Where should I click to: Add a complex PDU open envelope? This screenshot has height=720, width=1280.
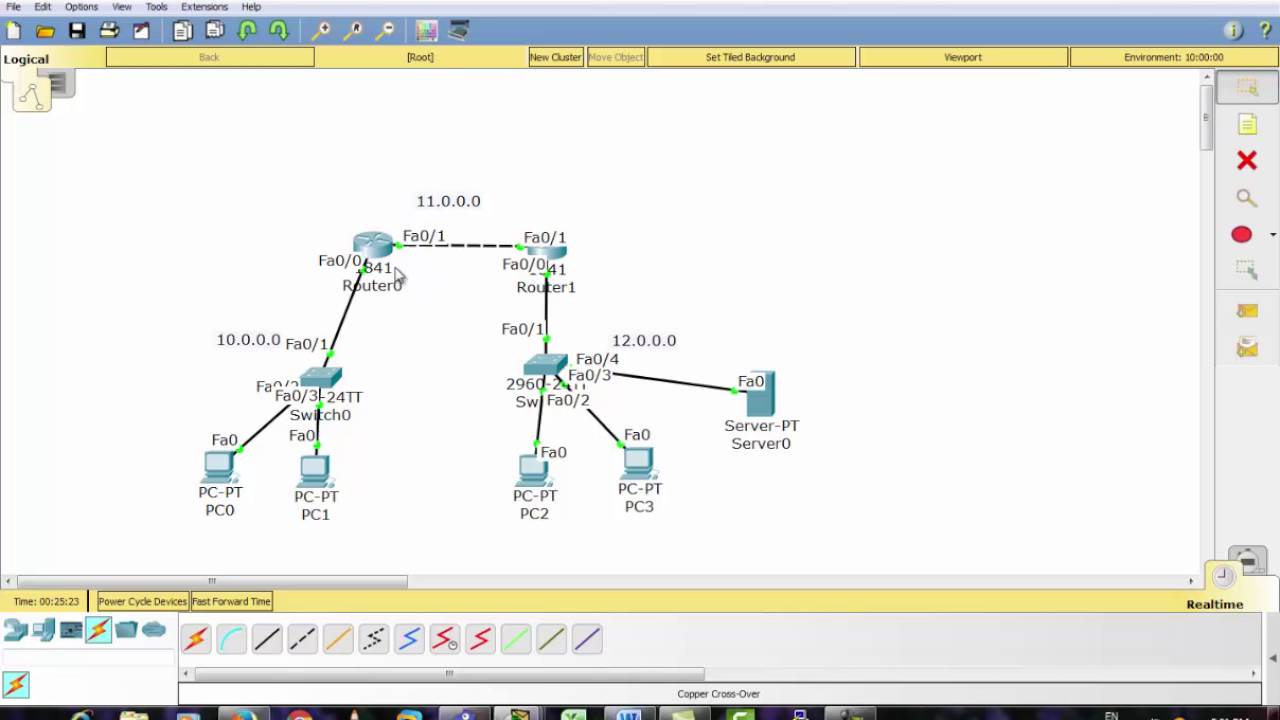1247,347
